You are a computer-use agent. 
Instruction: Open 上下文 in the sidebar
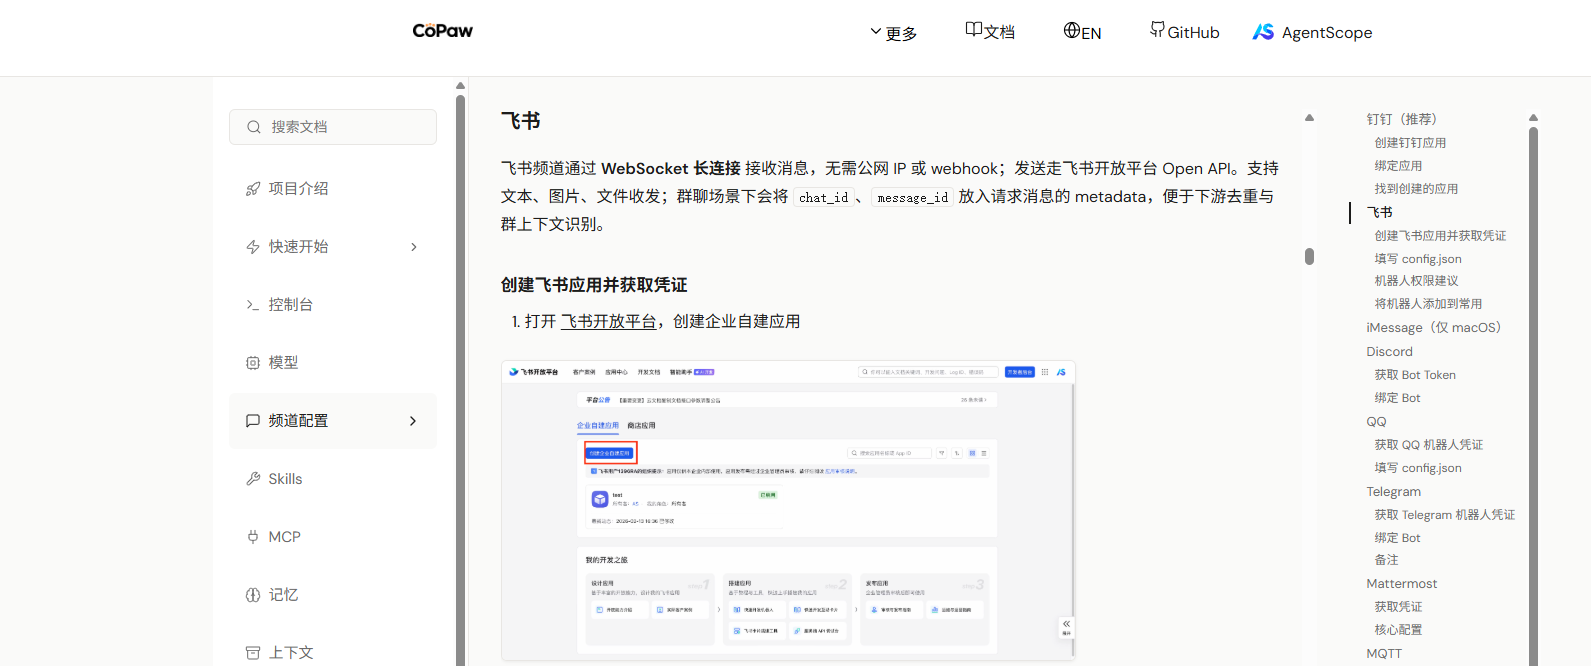pos(333,652)
